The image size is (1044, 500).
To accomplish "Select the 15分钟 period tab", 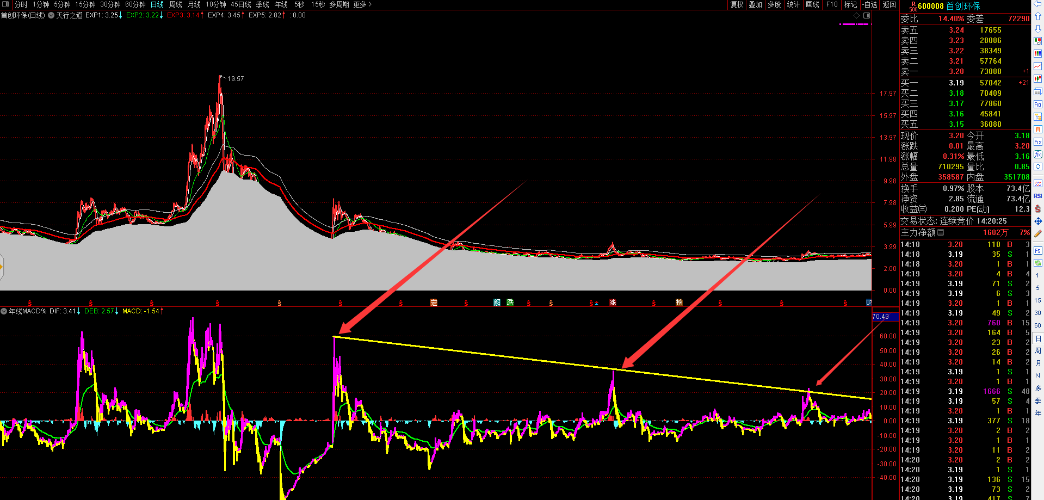I will [85, 5].
